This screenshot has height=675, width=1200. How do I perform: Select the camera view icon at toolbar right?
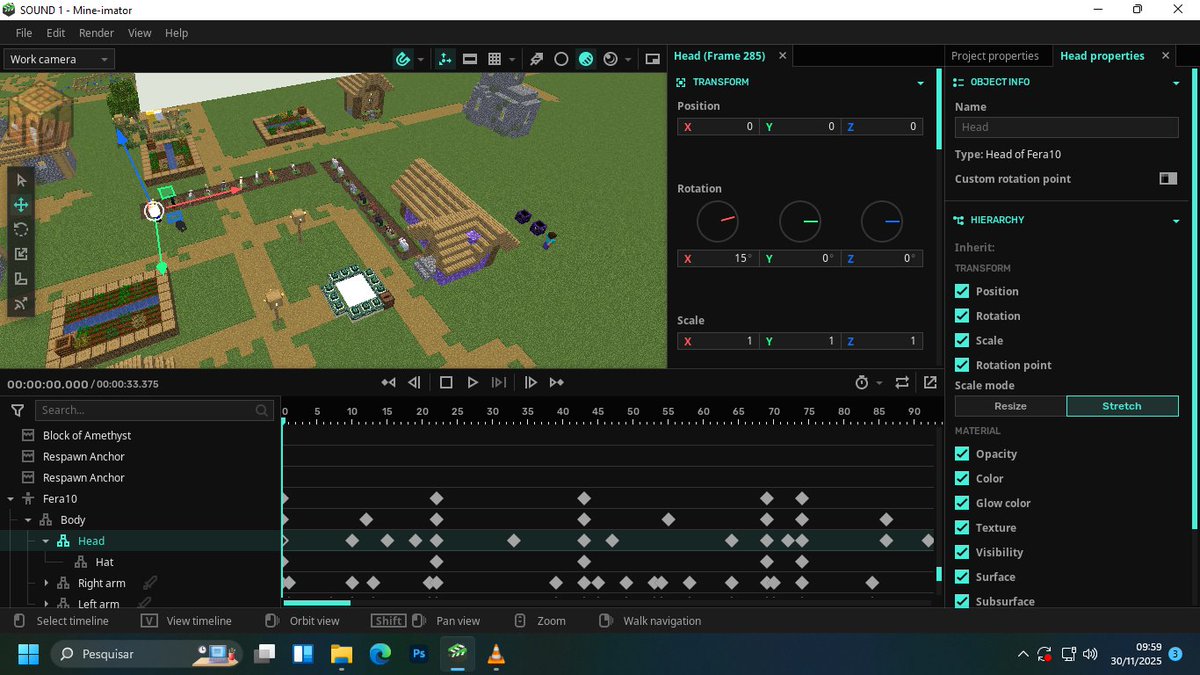(x=652, y=58)
